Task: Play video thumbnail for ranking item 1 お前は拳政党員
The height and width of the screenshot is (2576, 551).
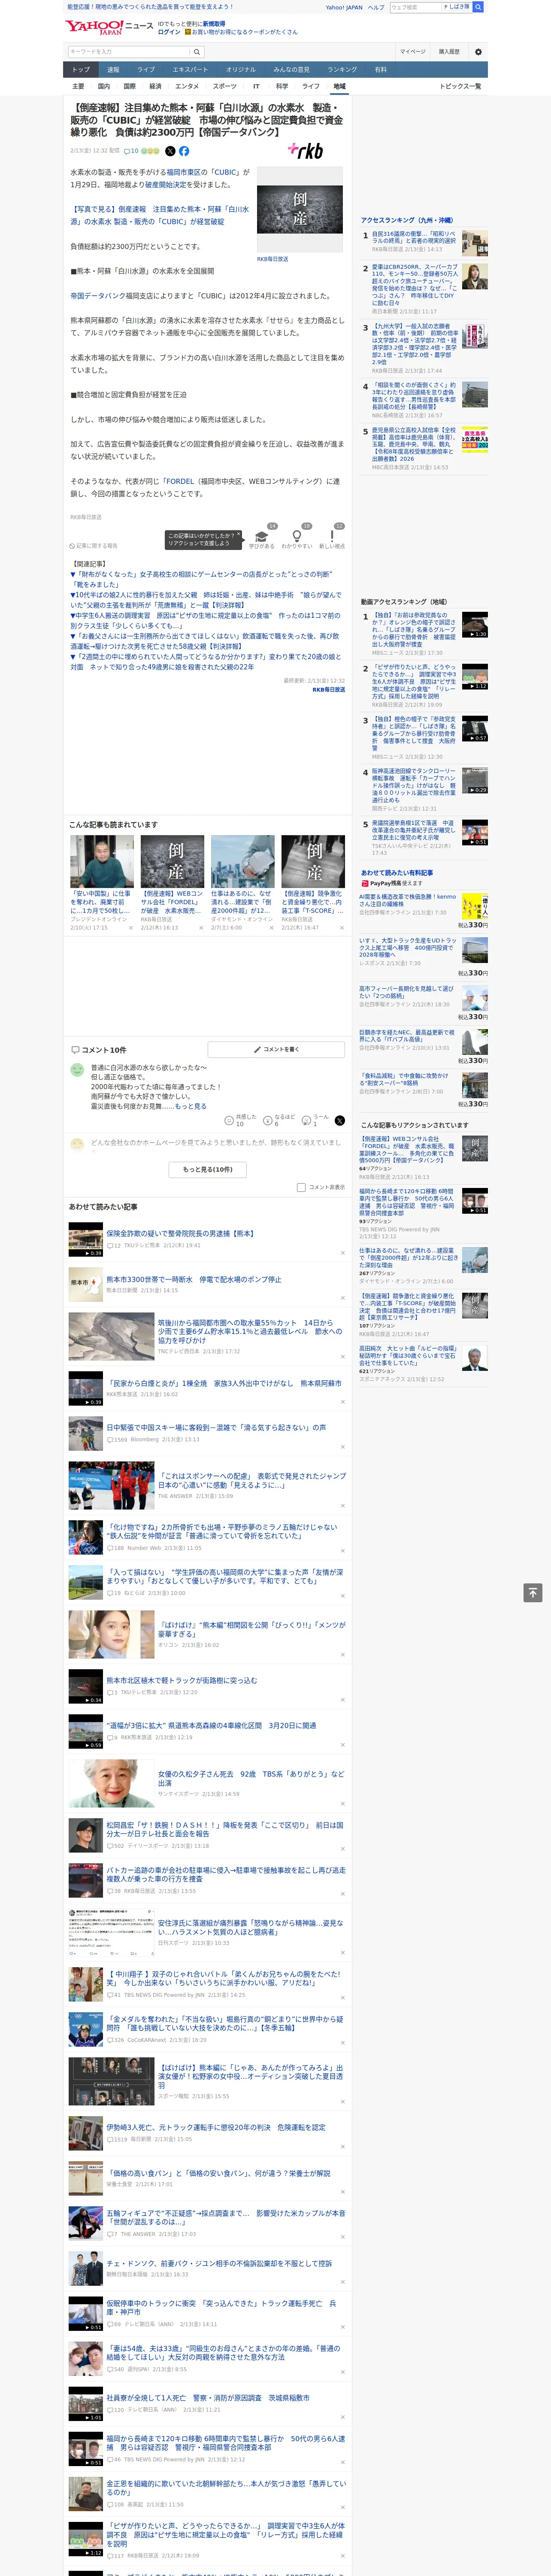Action: click(x=475, y=625)
